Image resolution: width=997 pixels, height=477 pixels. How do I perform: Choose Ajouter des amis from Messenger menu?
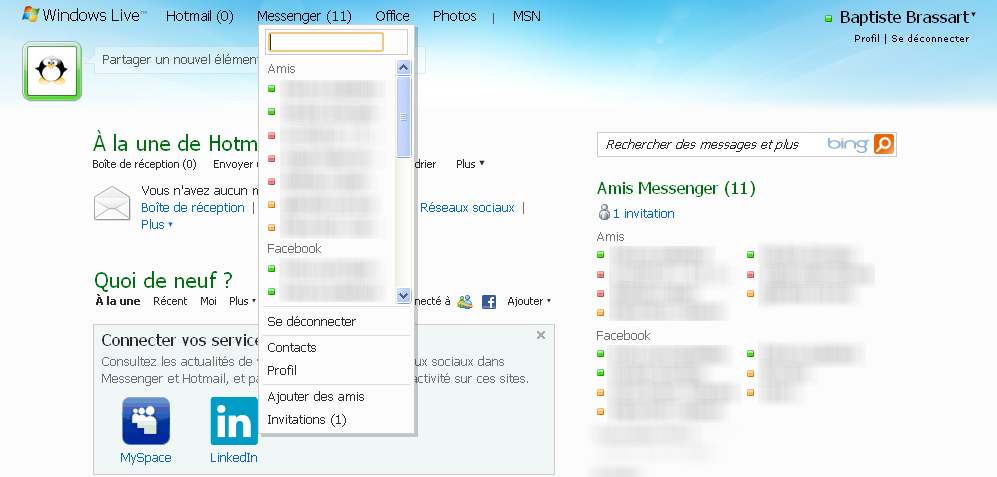(316, 397)
